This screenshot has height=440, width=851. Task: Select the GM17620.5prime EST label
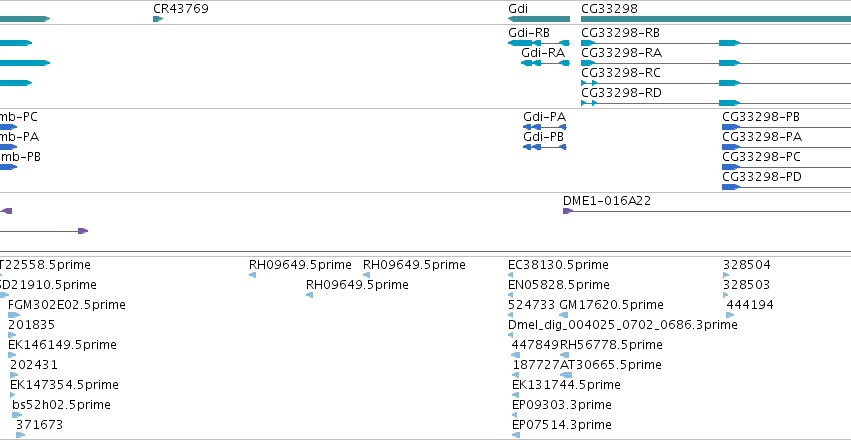coord(611,305)
